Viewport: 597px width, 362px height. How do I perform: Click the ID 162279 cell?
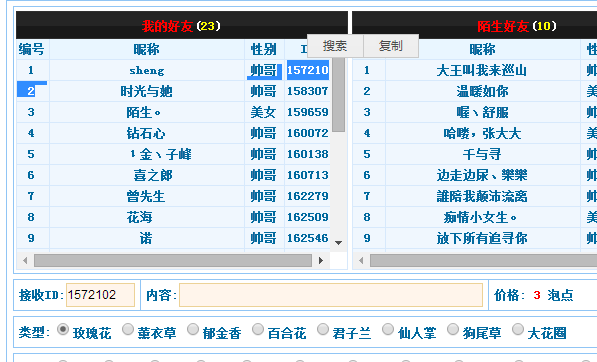308,196
